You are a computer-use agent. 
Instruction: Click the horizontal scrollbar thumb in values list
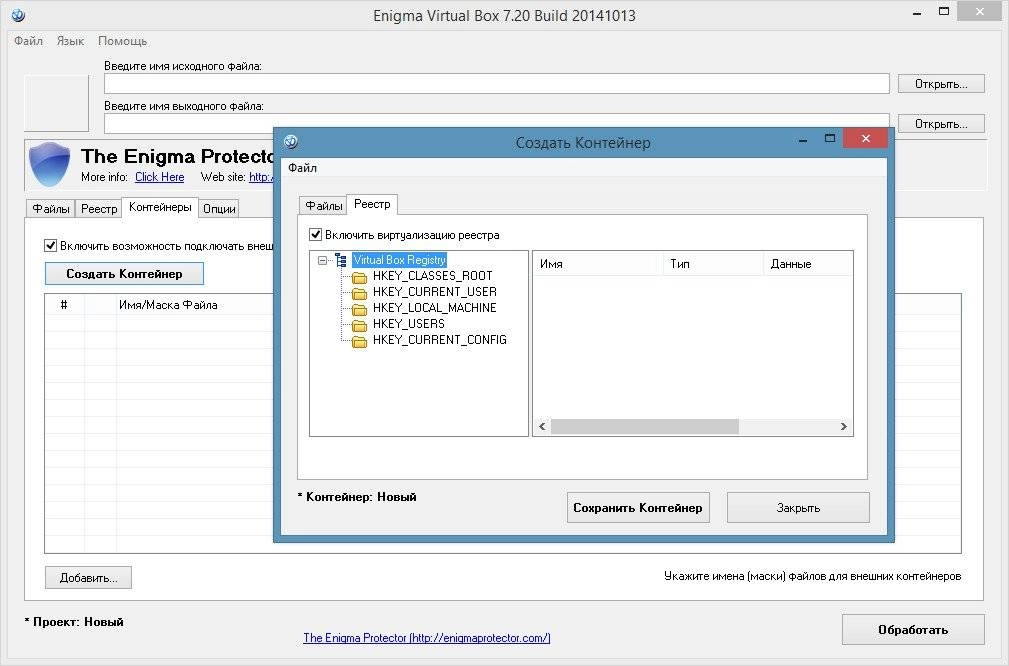point(644,427)
